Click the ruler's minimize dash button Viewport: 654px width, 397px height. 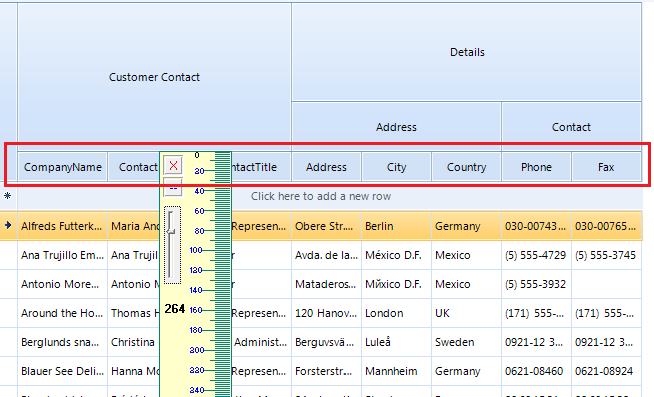click(x=173, y=187)
